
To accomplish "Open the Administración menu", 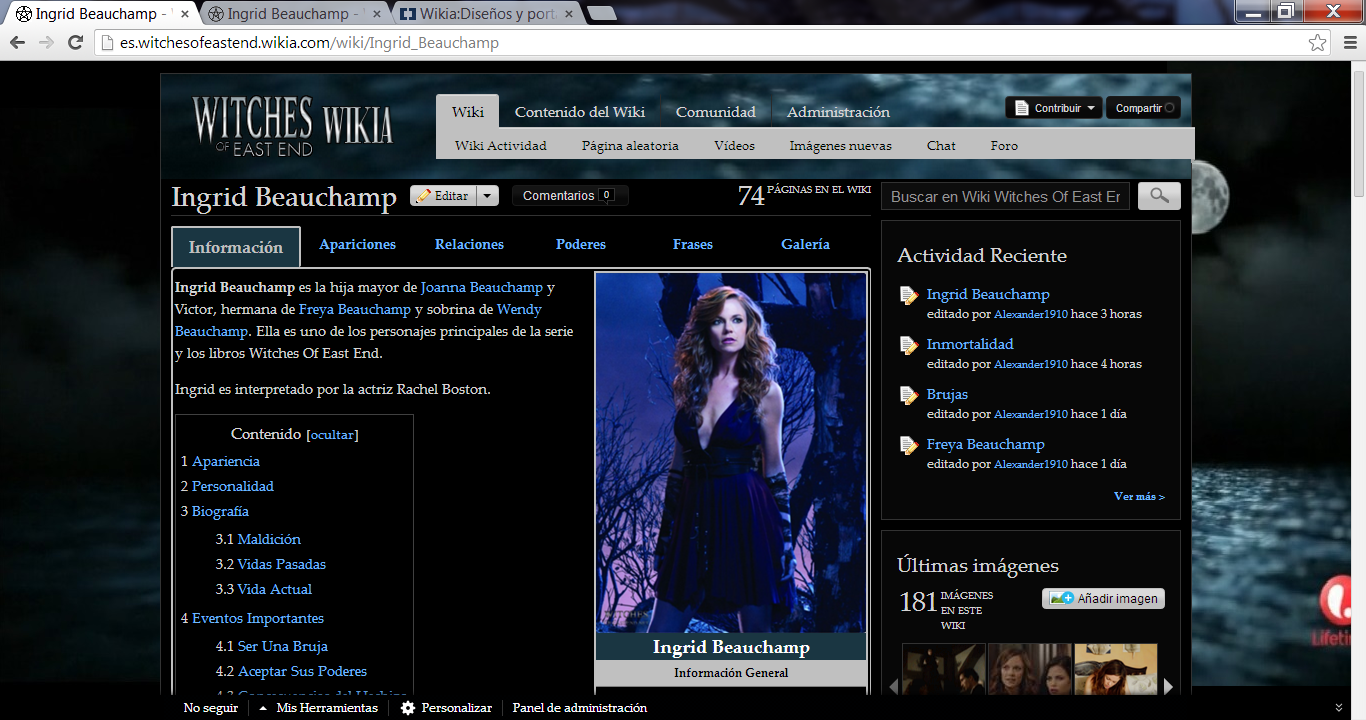I will 838,112.
